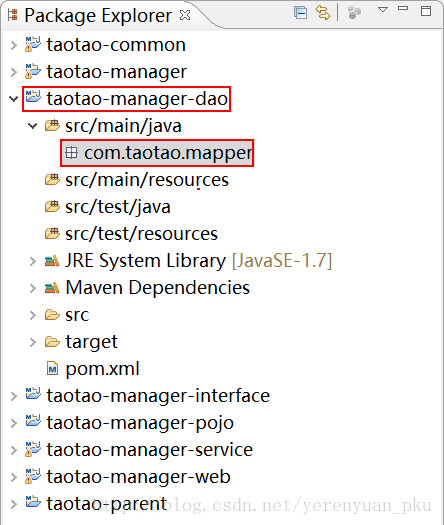Maximize the Package Explorer view
Screen dimensions: 444x525
426,11
